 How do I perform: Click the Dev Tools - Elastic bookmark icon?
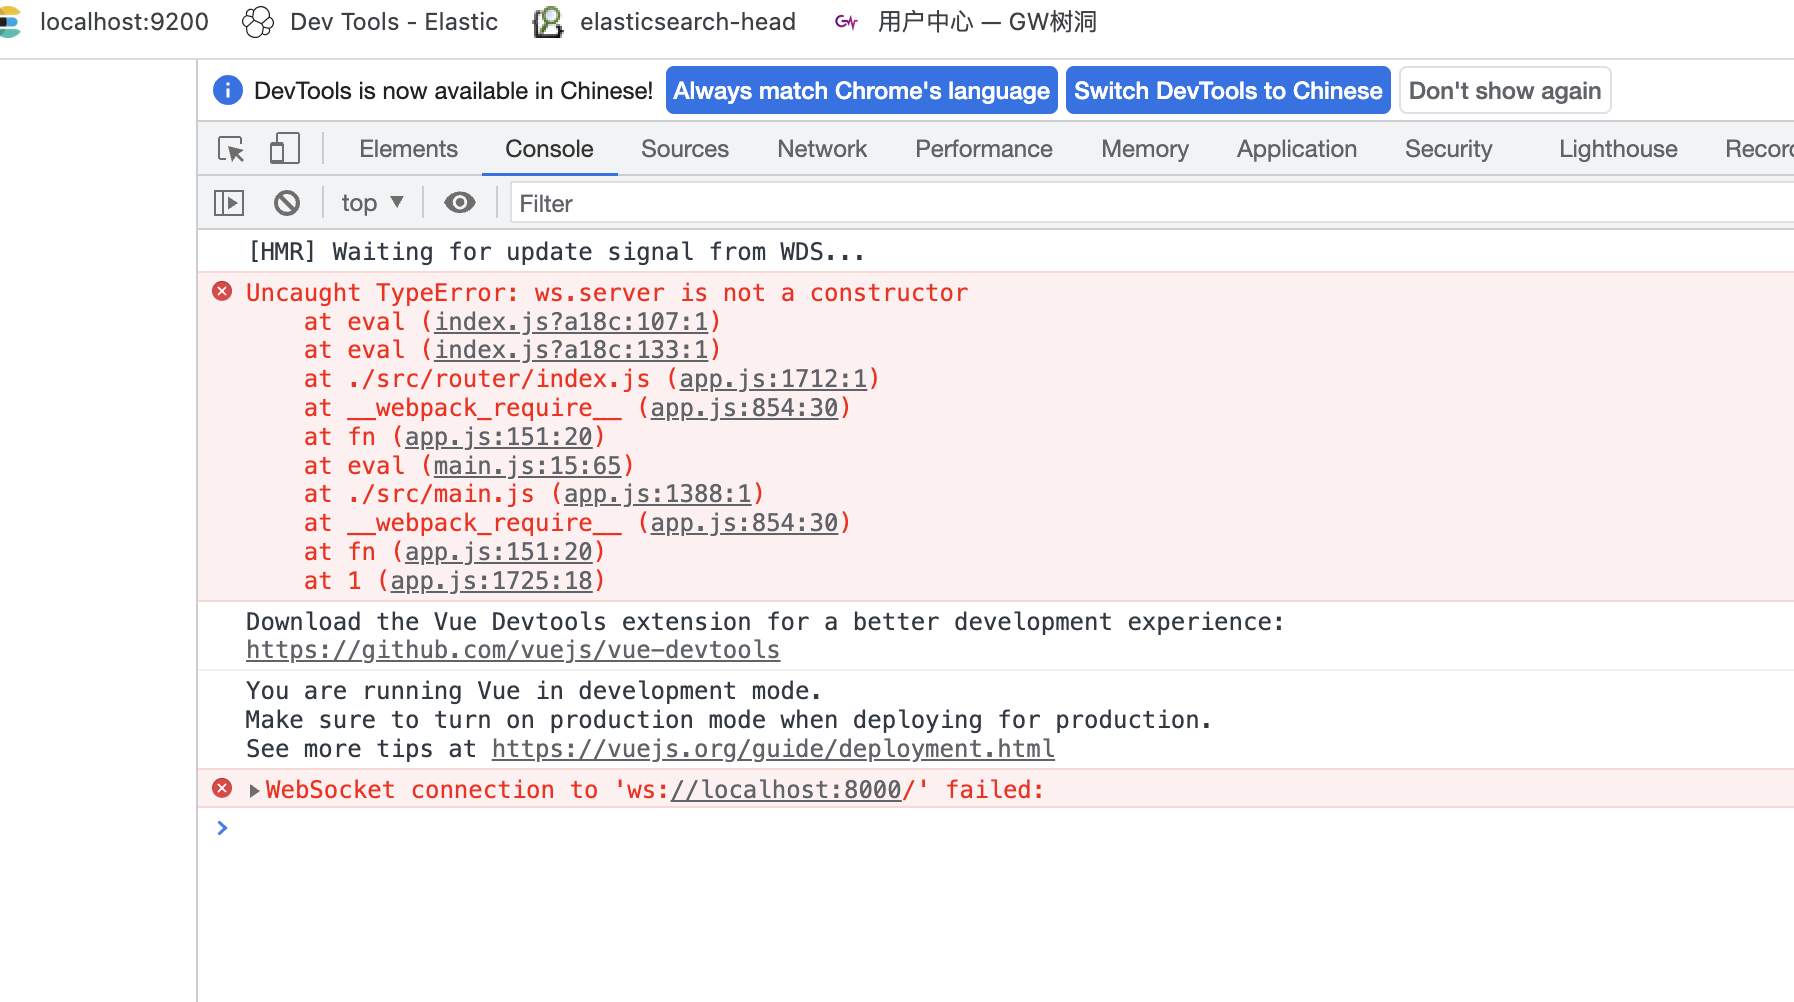(257, 21)
